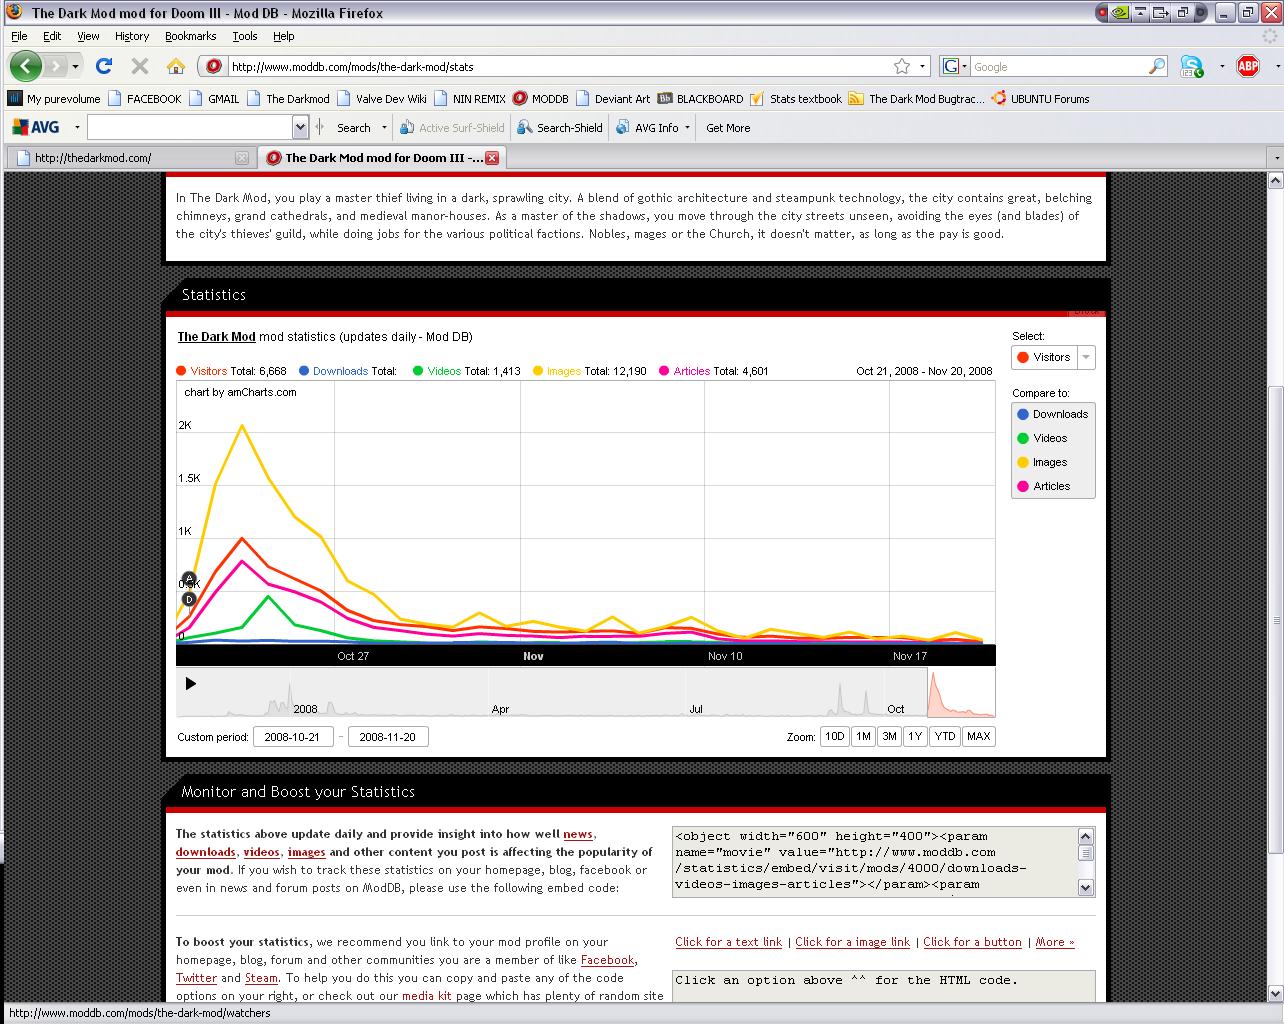Click the Forward navigation arrow
The height and width of the screenshot is (1024, 1284).
56,66
